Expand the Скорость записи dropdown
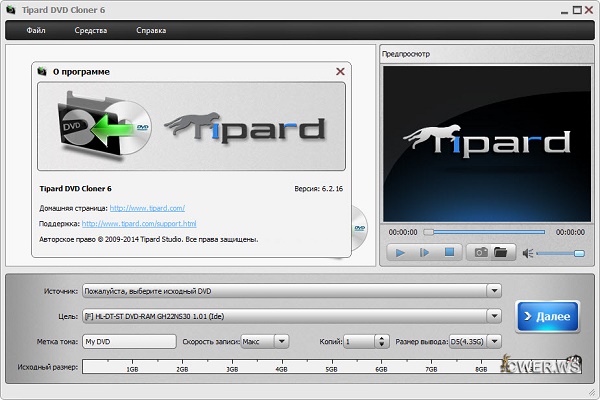The height and width of the screenshot is (400, 600). coord(282,341)
